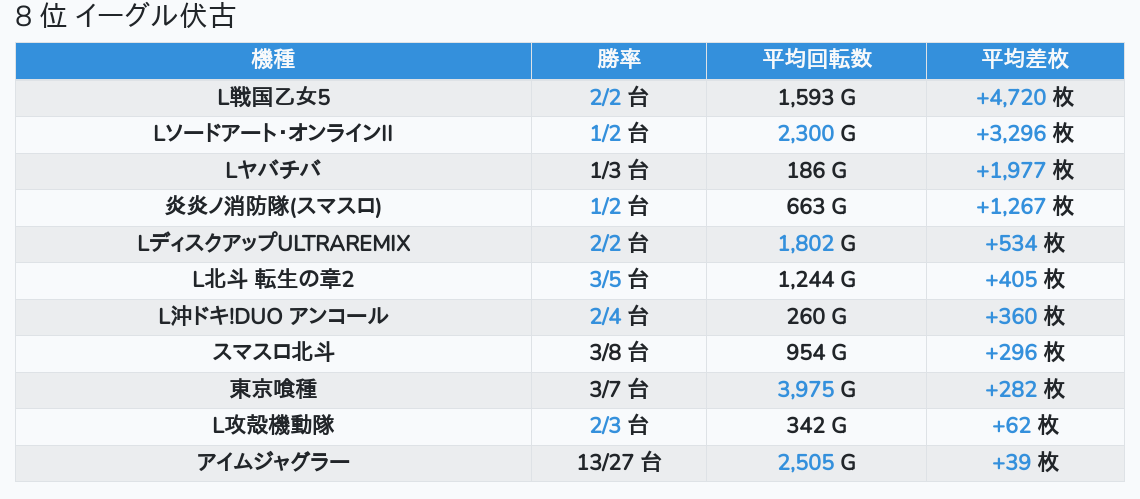Select the スマスロ北斗 machine name
The height and width of the screenshot is (499, 1140).
pyautogui.click(x=273, y=353)
